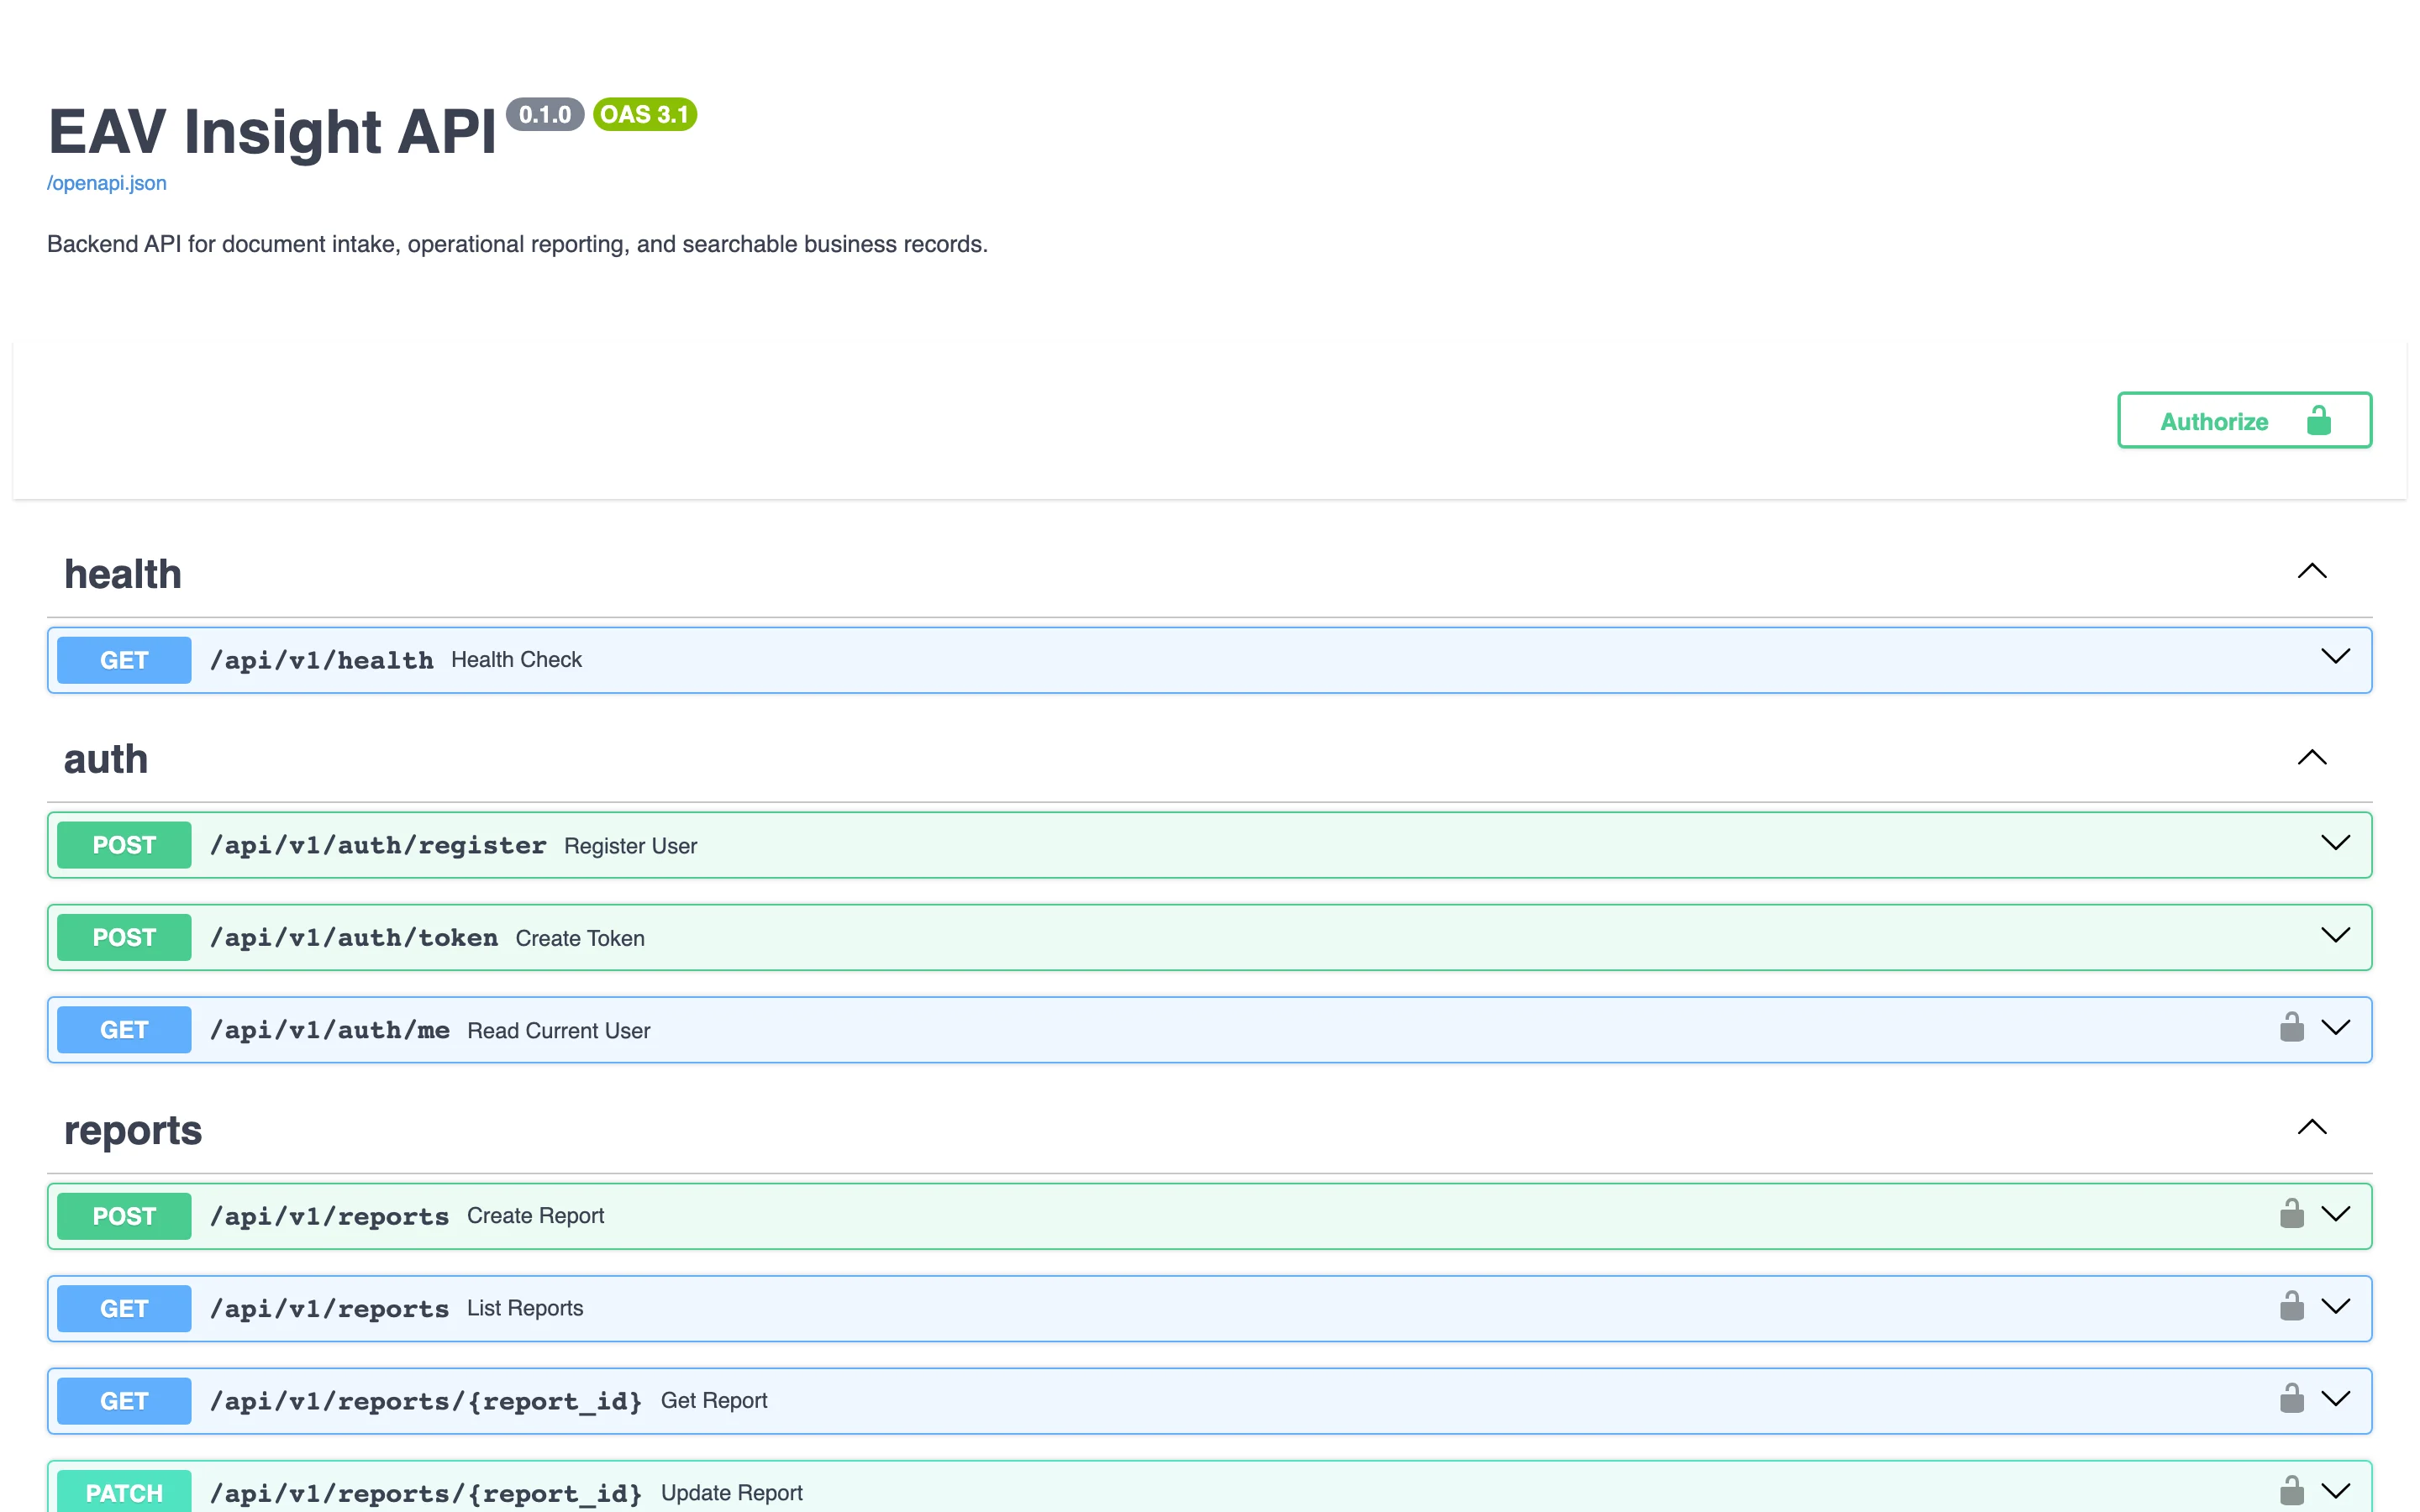Collapse the health section
Screen dimensions: 2420x1512
tap(2312, 571)
